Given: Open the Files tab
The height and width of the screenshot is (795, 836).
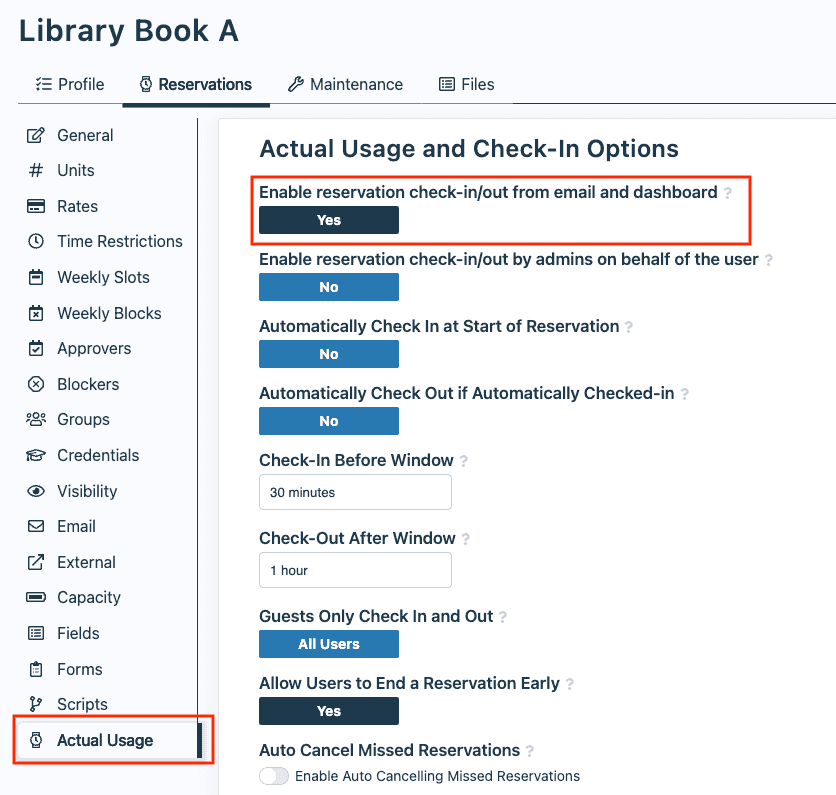Looking at the screenshot, I should click(x=466, y=84).
